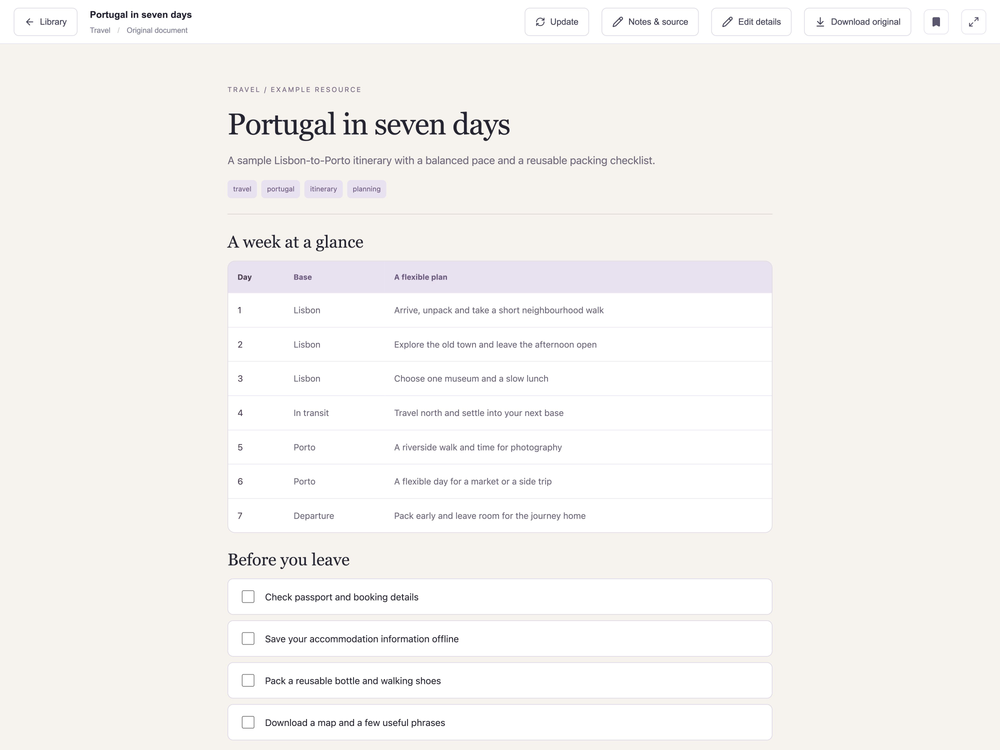The height and width of the screenshot is (750, 1000).
Task: Check 'Check passport and booking details'
Action: click(248, 597)
